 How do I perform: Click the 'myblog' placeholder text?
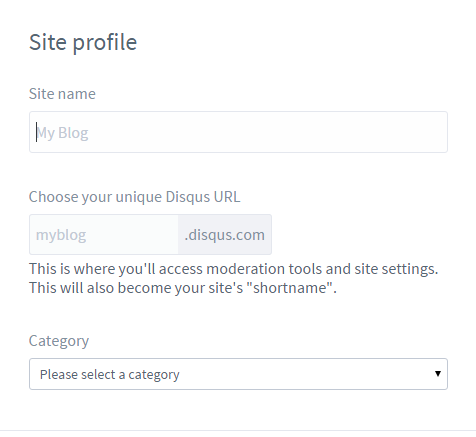tap(61, 235)
